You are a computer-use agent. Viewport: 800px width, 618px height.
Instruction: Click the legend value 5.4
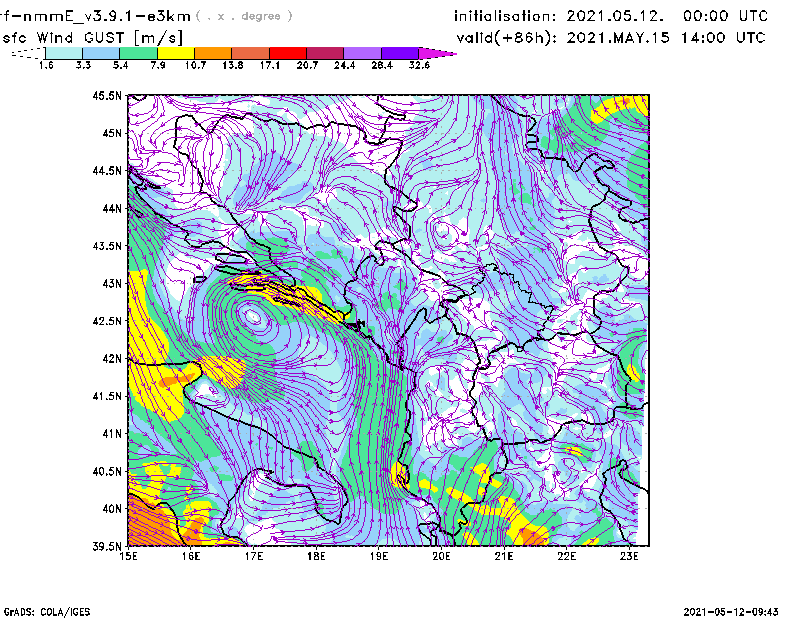point(120,65)
